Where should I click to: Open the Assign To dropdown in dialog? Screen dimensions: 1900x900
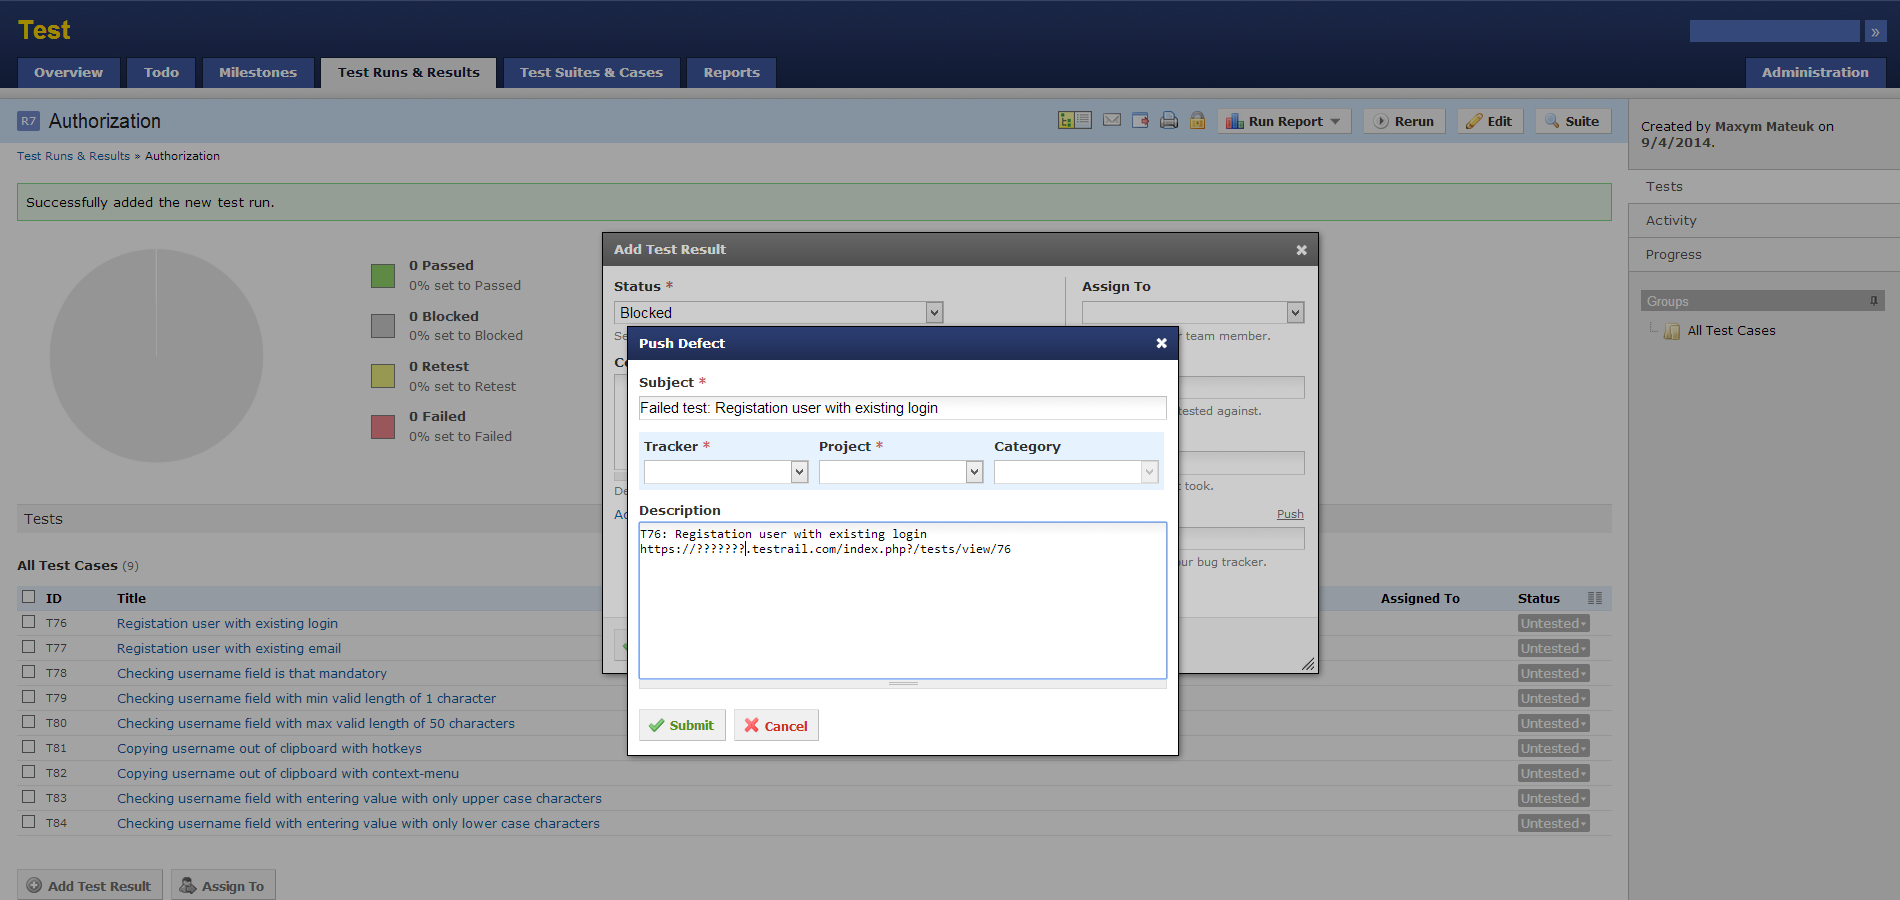tap(1193, 313)
